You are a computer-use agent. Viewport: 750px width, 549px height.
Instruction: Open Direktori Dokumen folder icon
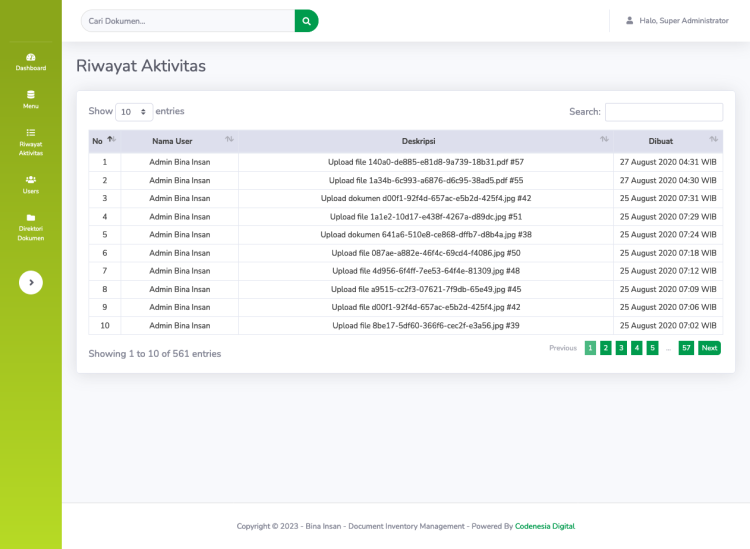pos(31,218)
